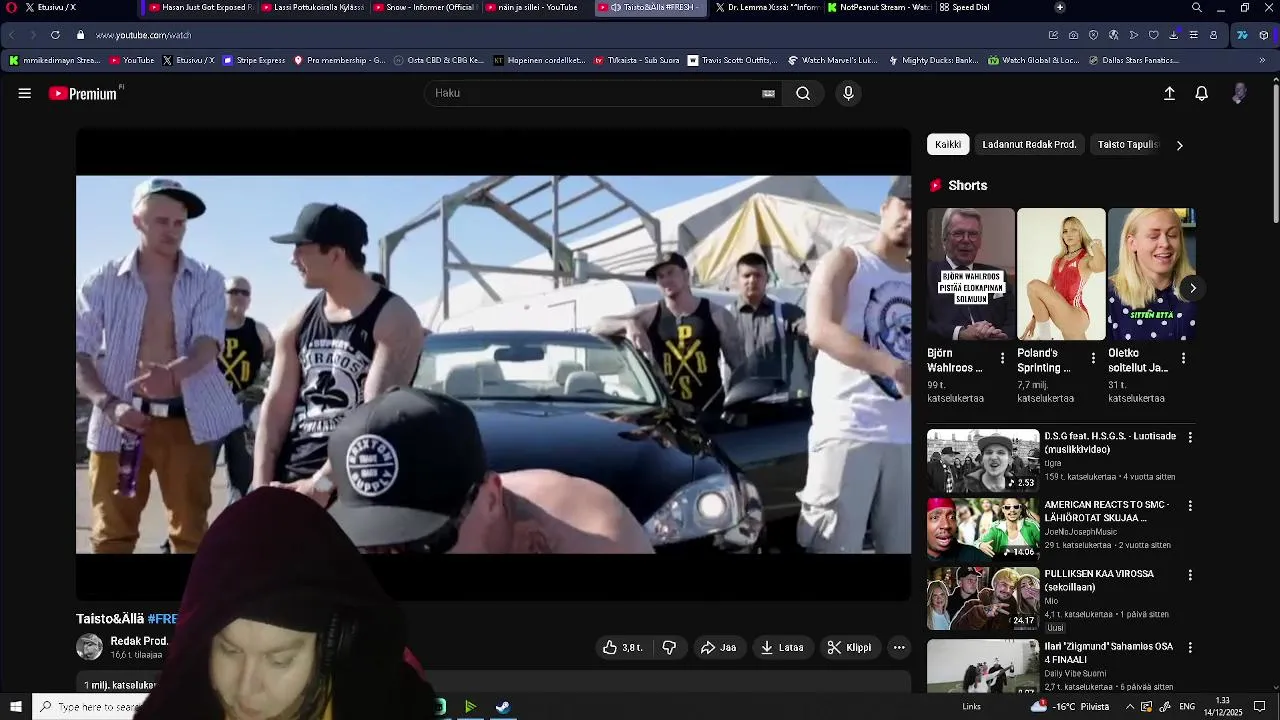Open the Björn Wahlroos Short thumbnail
1280x720 pixels.
(970, 274)
